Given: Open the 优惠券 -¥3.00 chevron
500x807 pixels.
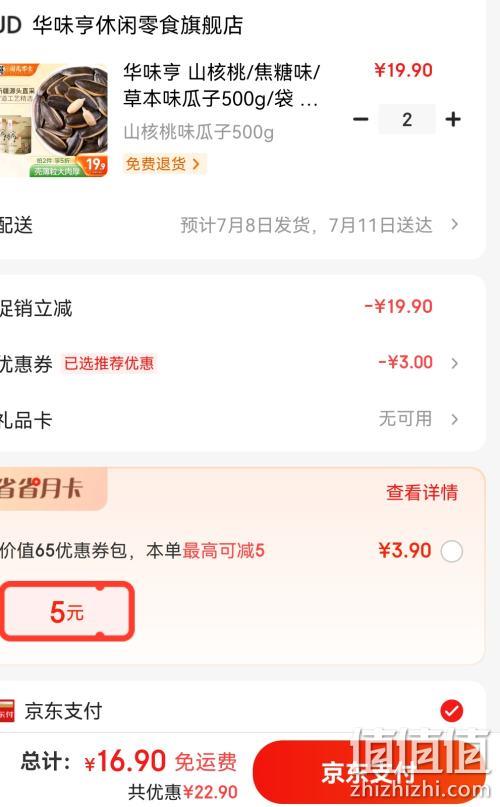Looking at the screenshot, I should tap(454, 363).
